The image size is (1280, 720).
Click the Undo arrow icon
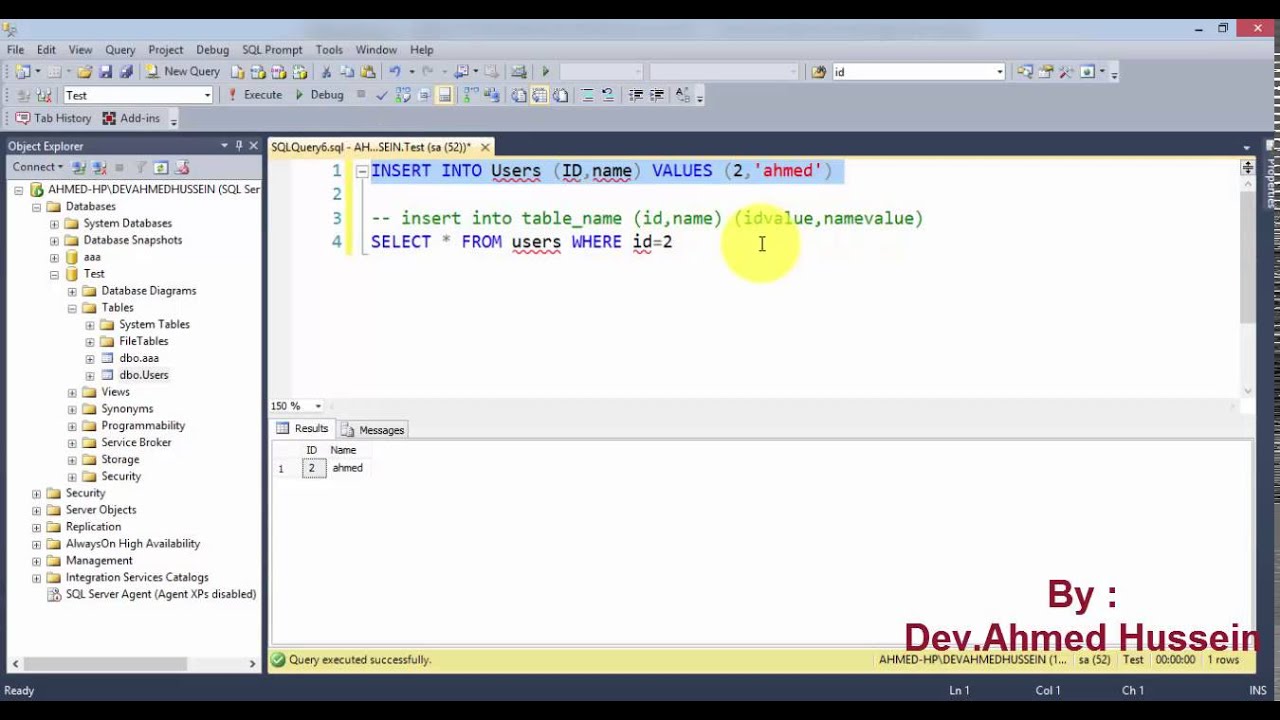pos(395,72)
